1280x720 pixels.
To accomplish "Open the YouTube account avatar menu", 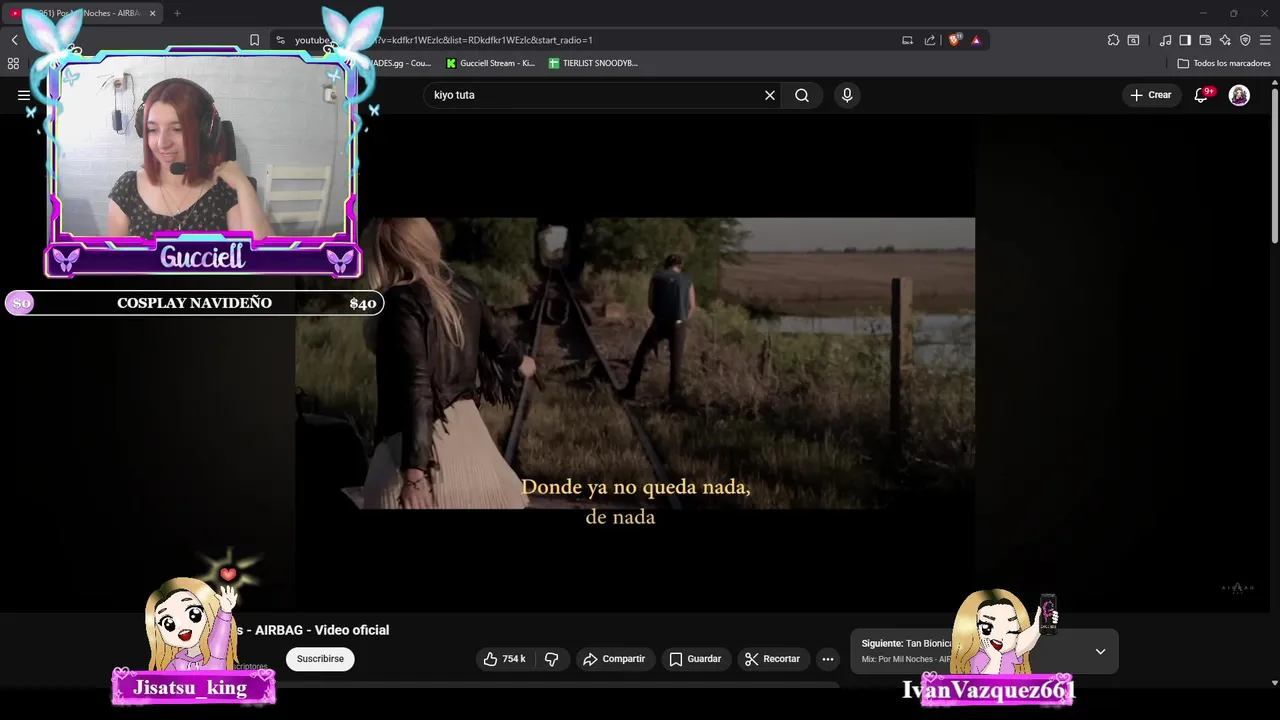I will [1239, 95].
